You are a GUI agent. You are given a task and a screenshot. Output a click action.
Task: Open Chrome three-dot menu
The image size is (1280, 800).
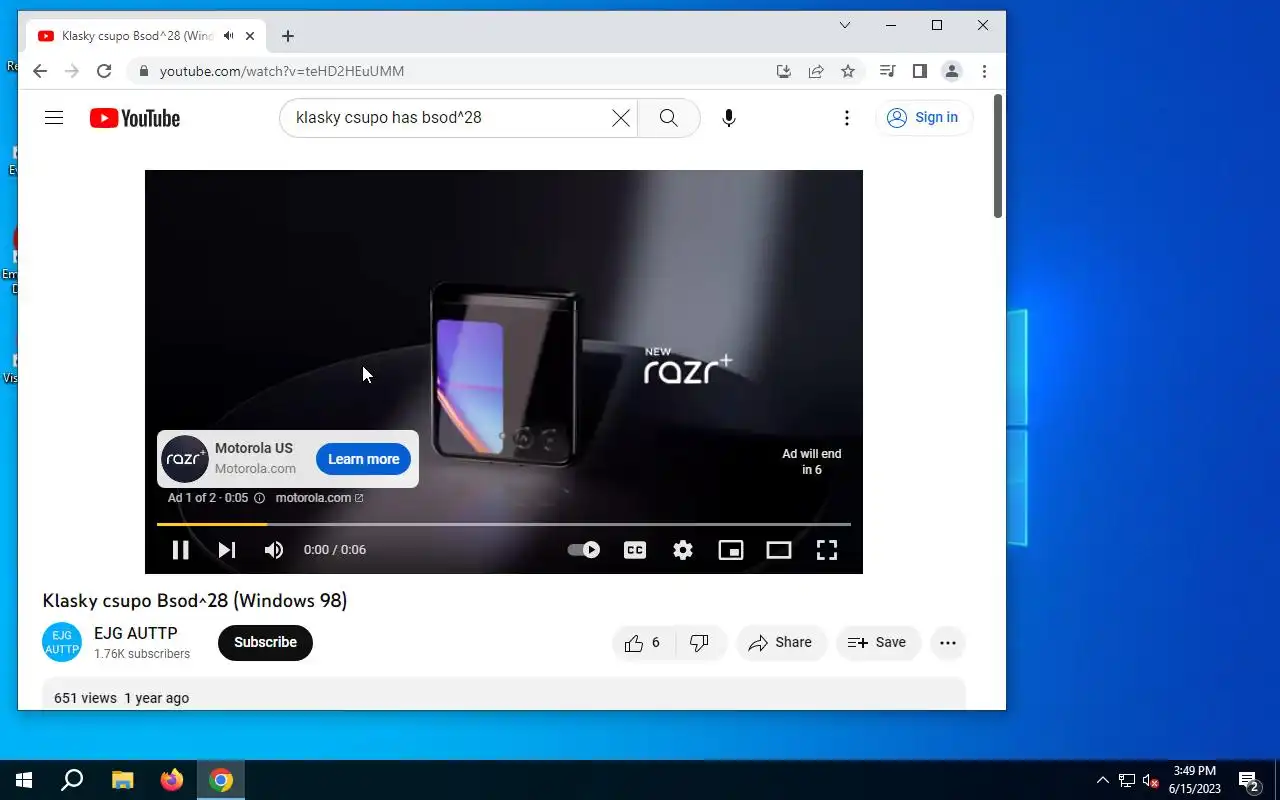pos(985,71)
